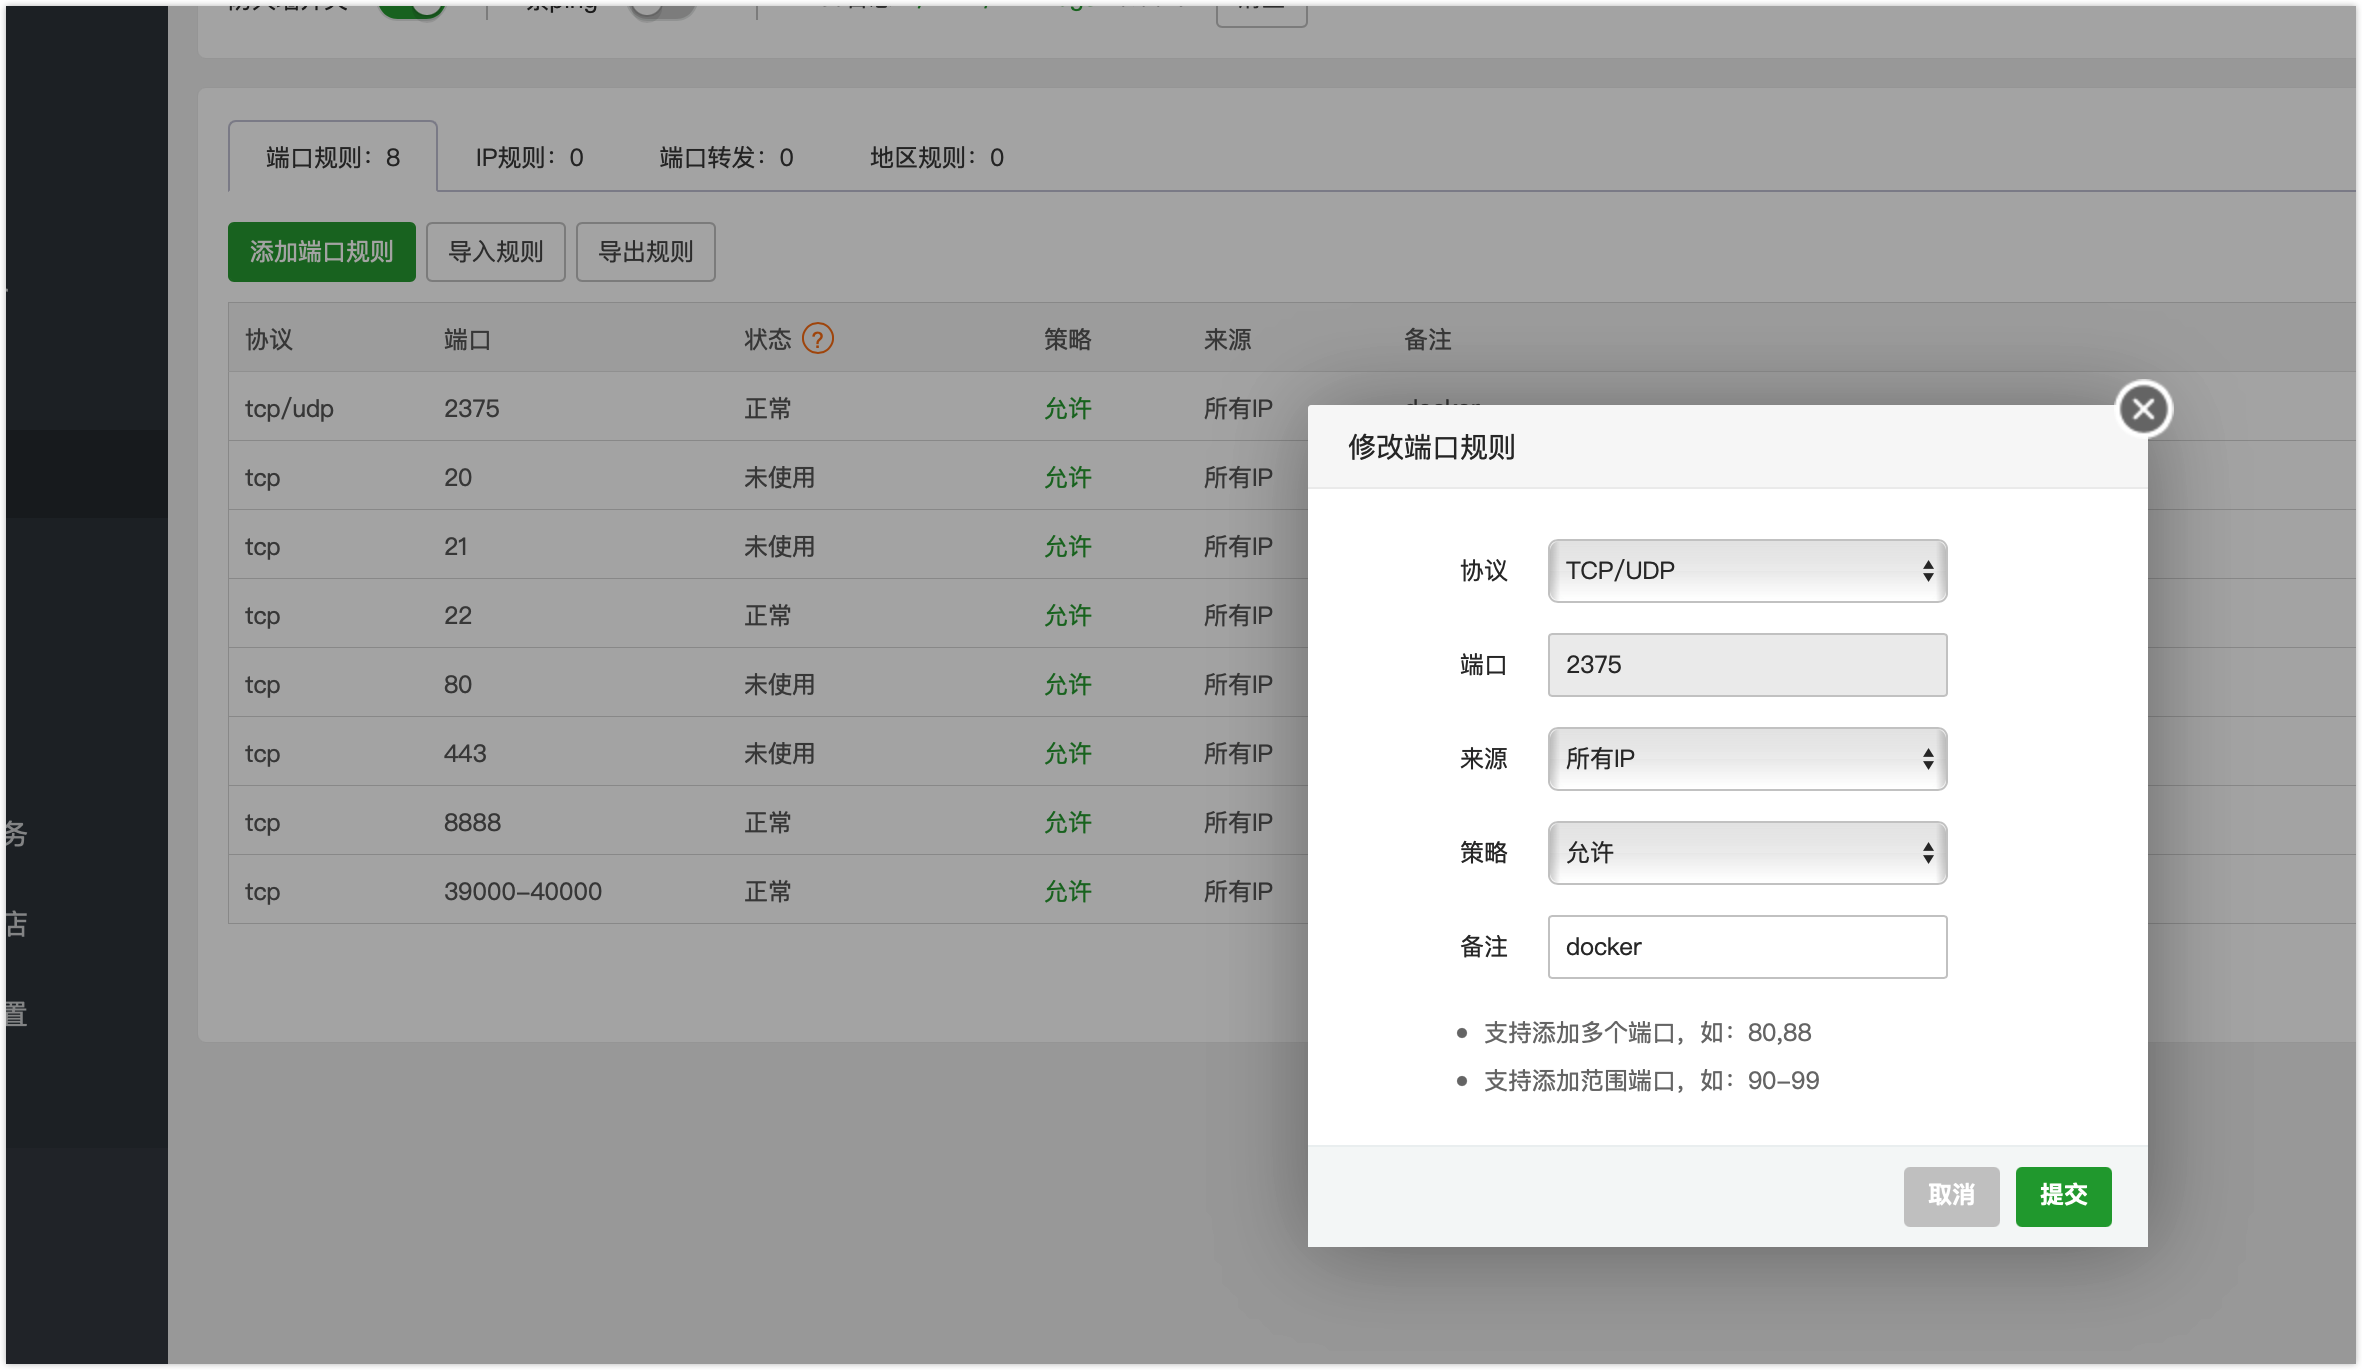Open the 协议 TCP/UDP dropdown
The width and height of the screenshot is (2362, 1370).
(1746, 571)
